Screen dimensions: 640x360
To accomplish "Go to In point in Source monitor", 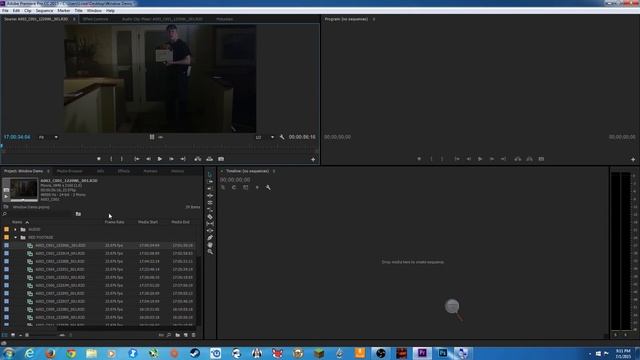I will [137, 159].
